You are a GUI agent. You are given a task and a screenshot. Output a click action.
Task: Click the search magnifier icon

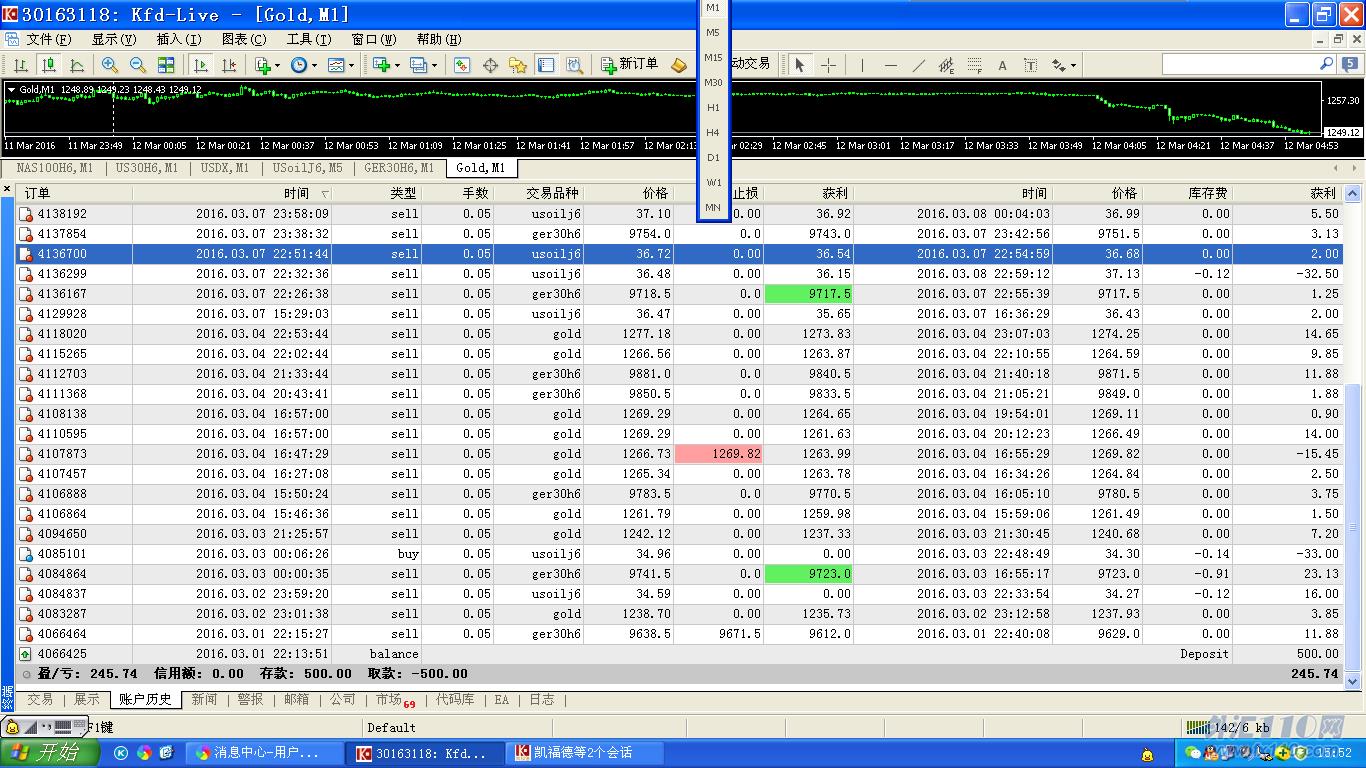(1327, 64)
